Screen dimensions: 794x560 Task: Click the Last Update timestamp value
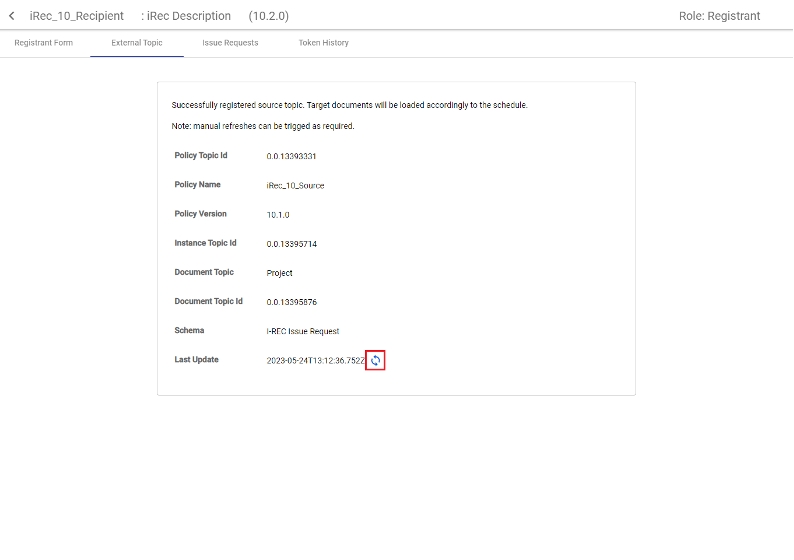315,361
